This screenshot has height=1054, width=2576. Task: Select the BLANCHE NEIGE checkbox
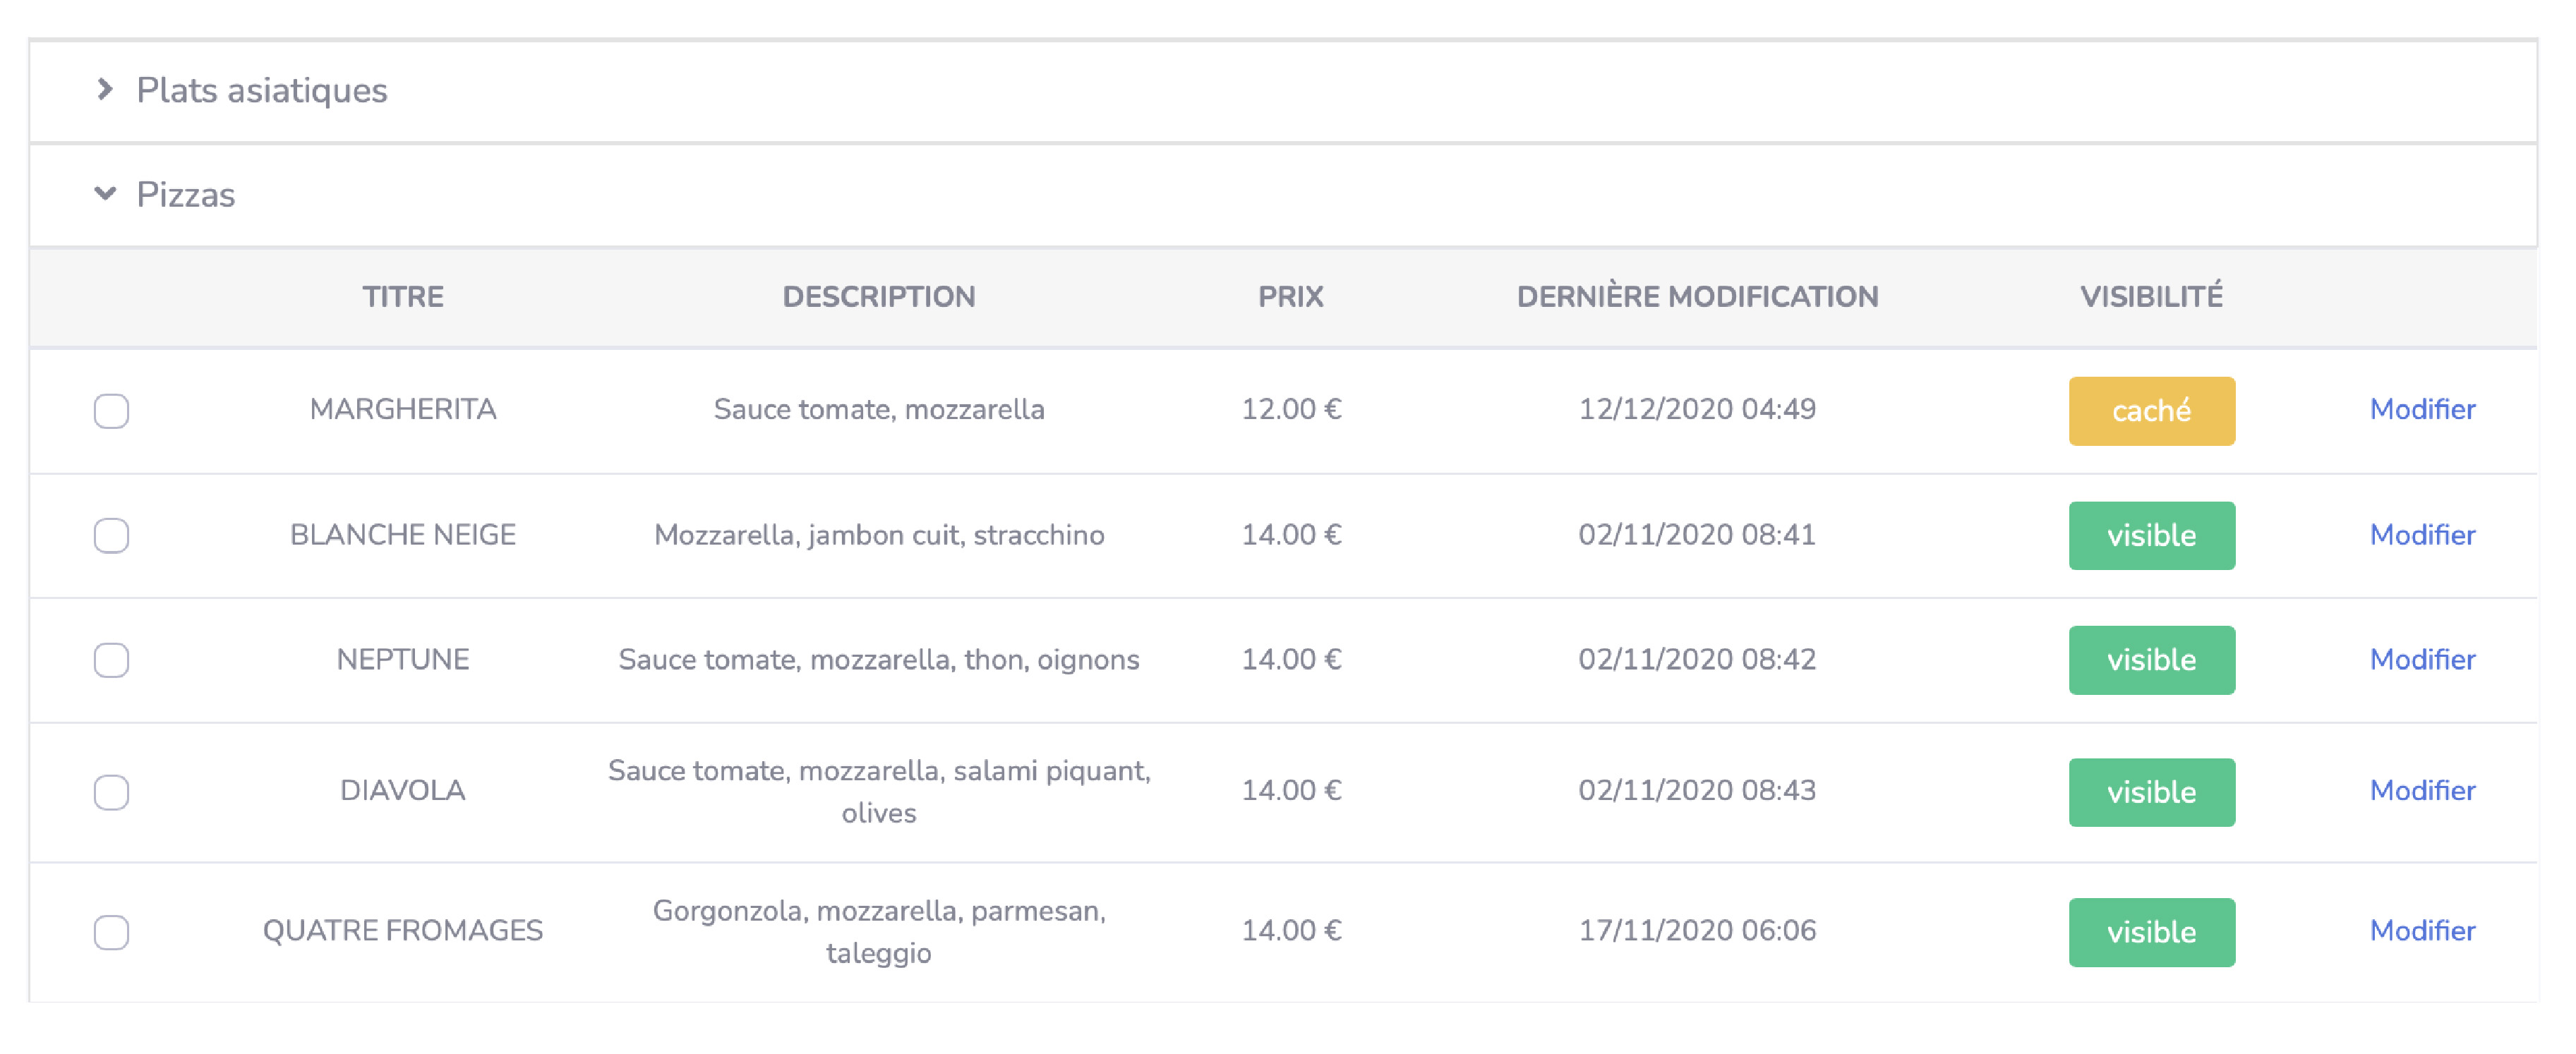(111, 536)
